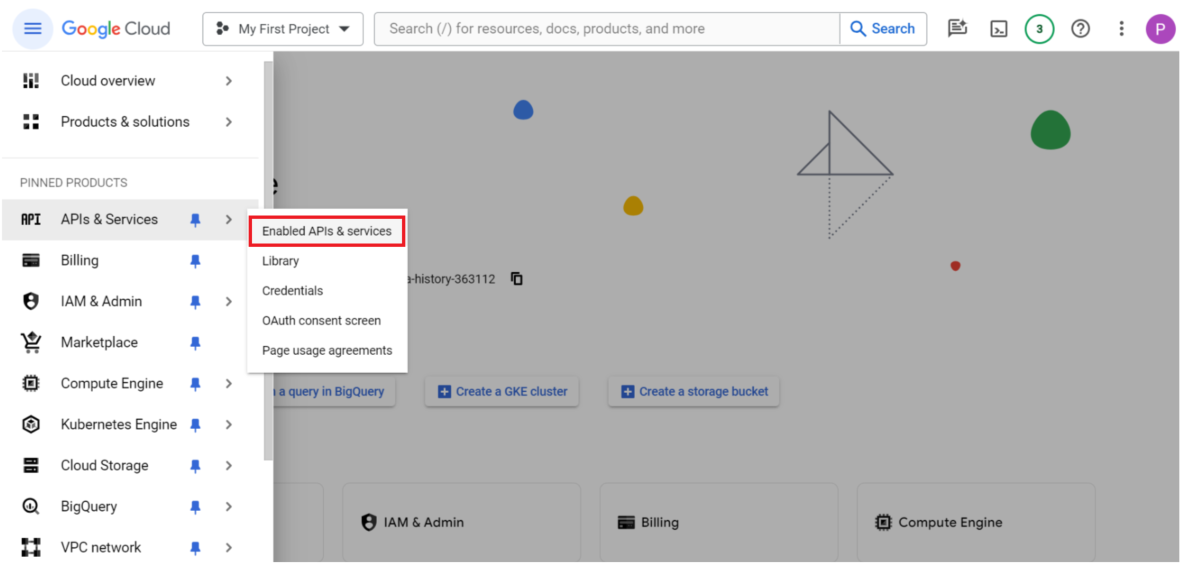Image resolution: width=1188 pixels, height=573 pixels.
Task: Unpin APIs & Services
Action: pyautogui.click(x=195, y=220)
